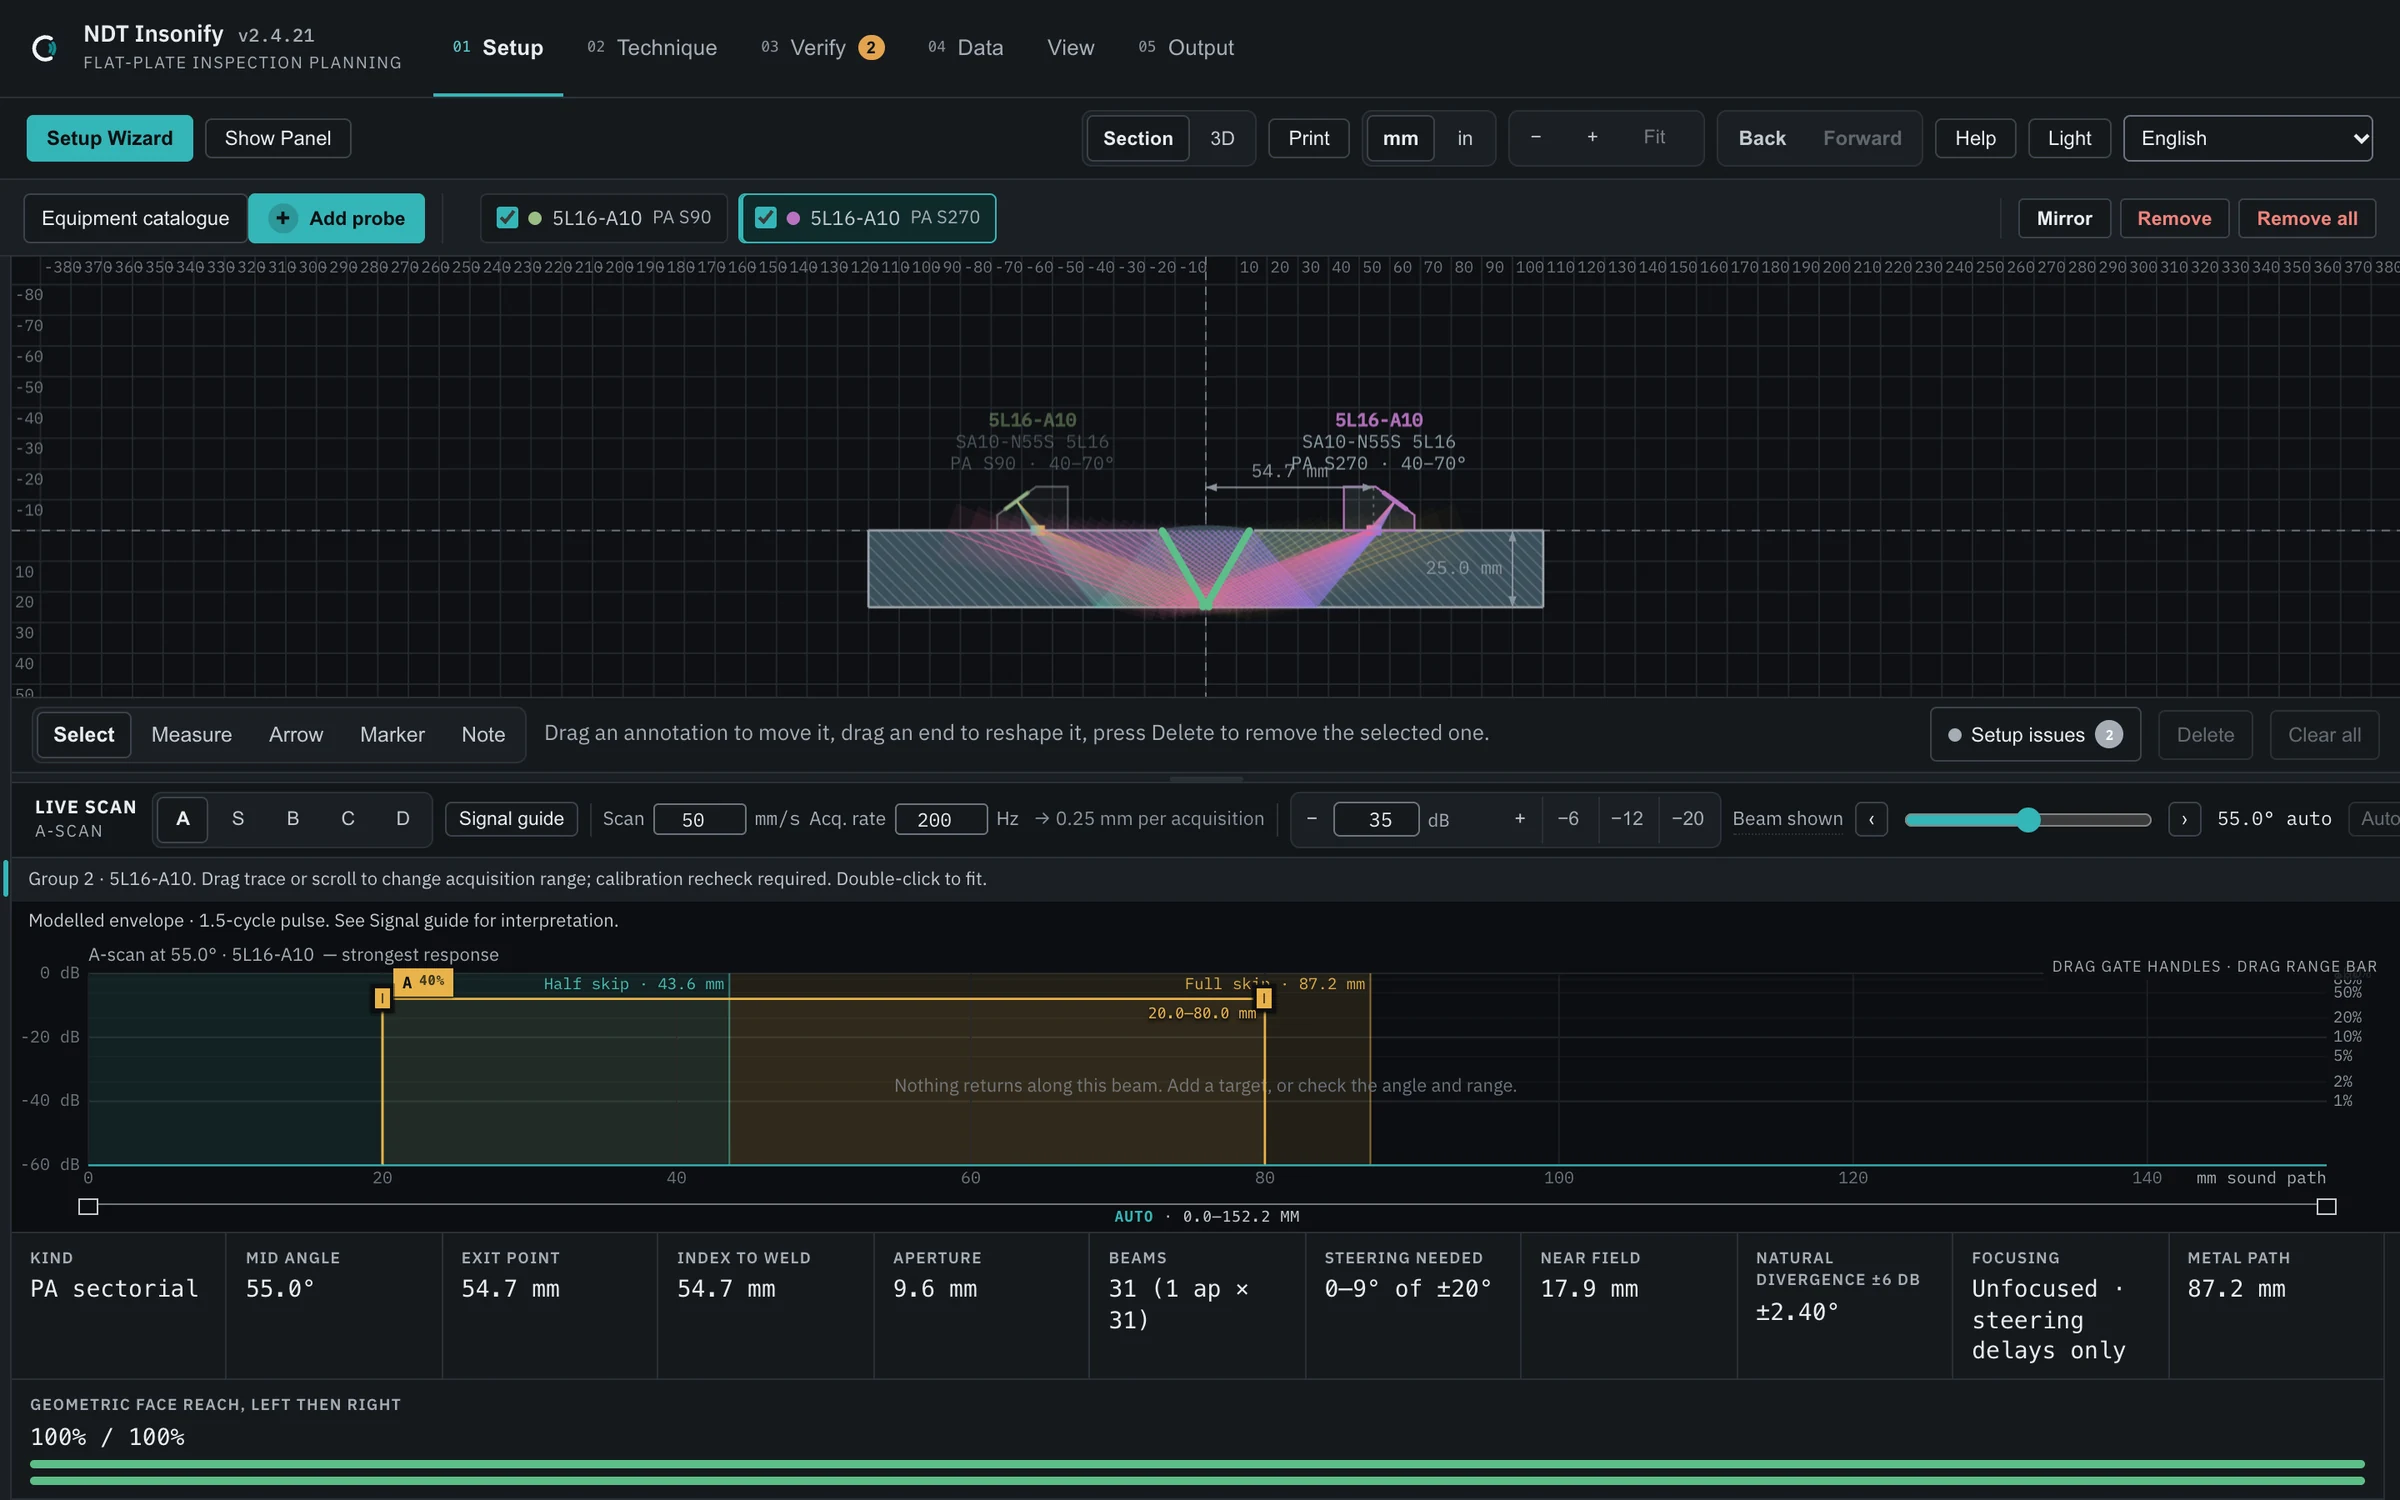
Task: Click the Show Panel button
Action: coord(278,138)
